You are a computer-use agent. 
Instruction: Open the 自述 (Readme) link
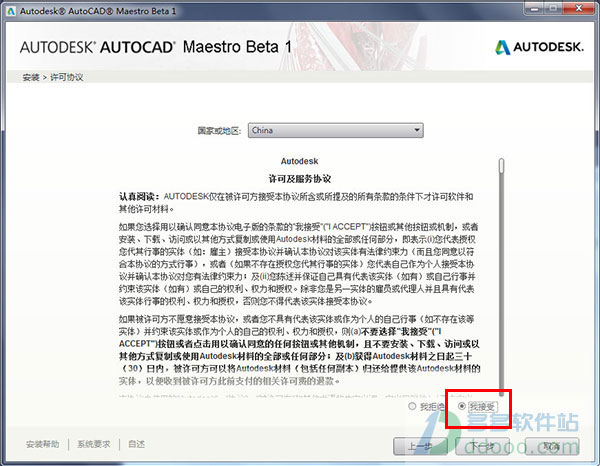tap(136, 444)
